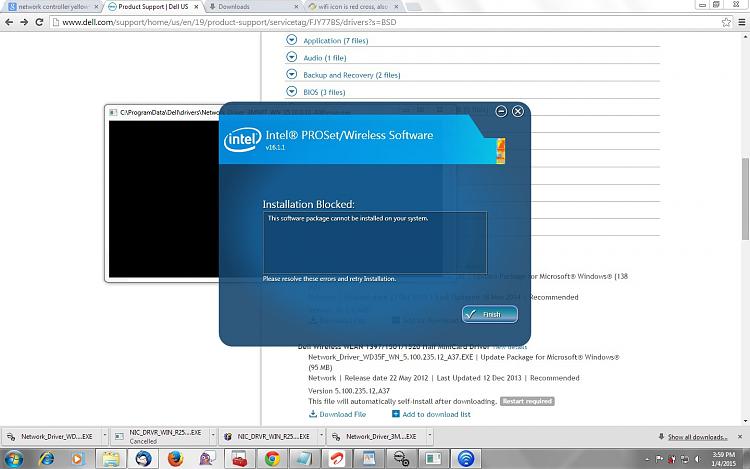Viewport: 750px width, 469px height.
Task: Minimize the Intel PROSet installer dialog
Action: [x=501, y=111]
